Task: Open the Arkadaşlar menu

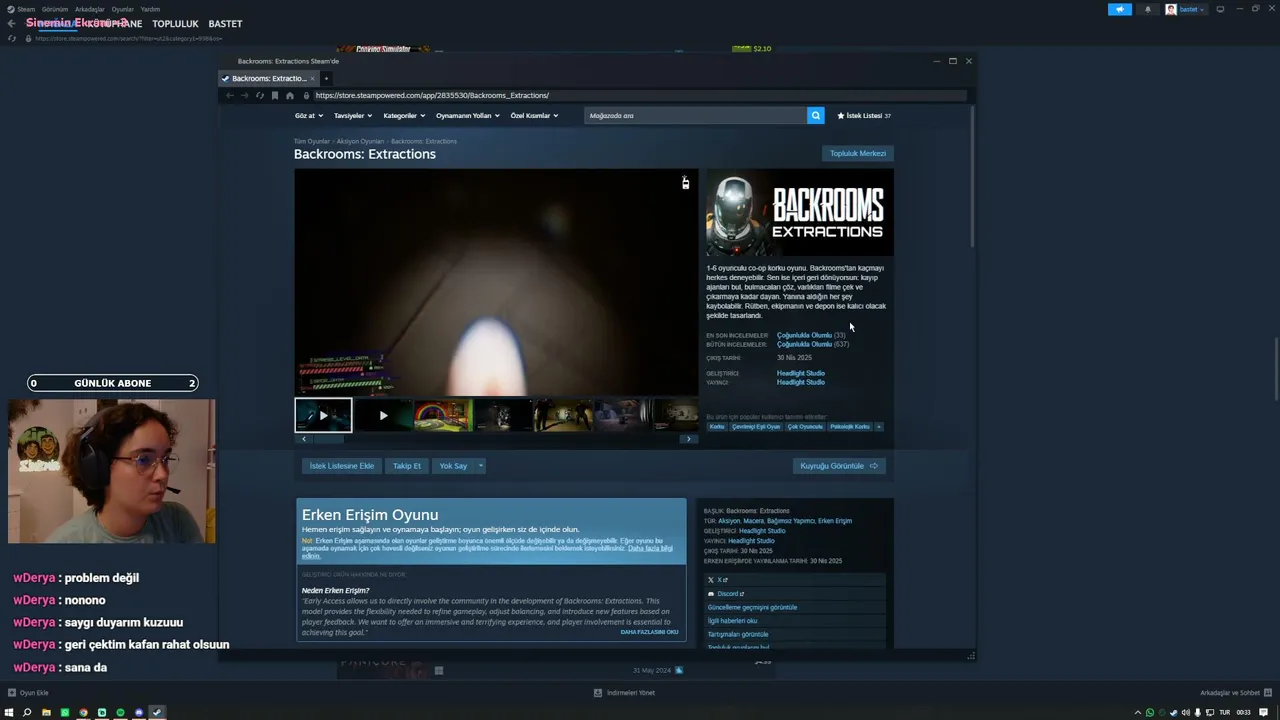Action: pyautogui.click(x=90, y=9)
